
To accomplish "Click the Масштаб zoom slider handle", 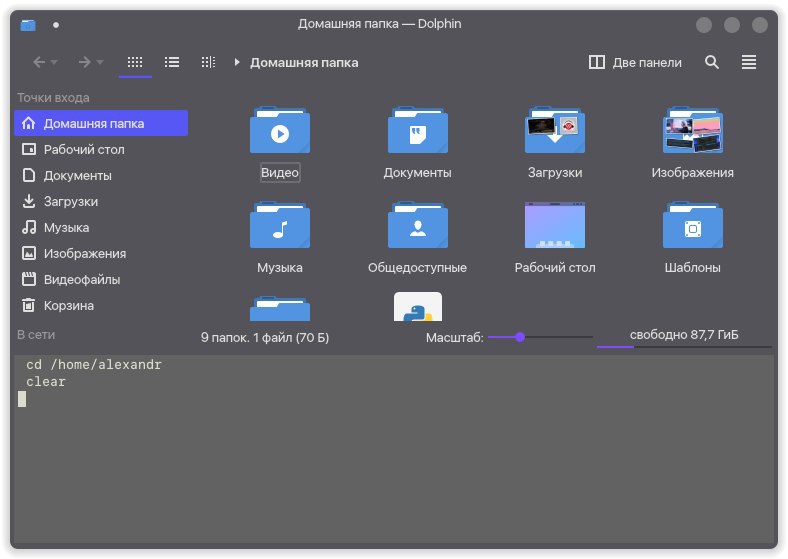I will click(x=520, y=337).
